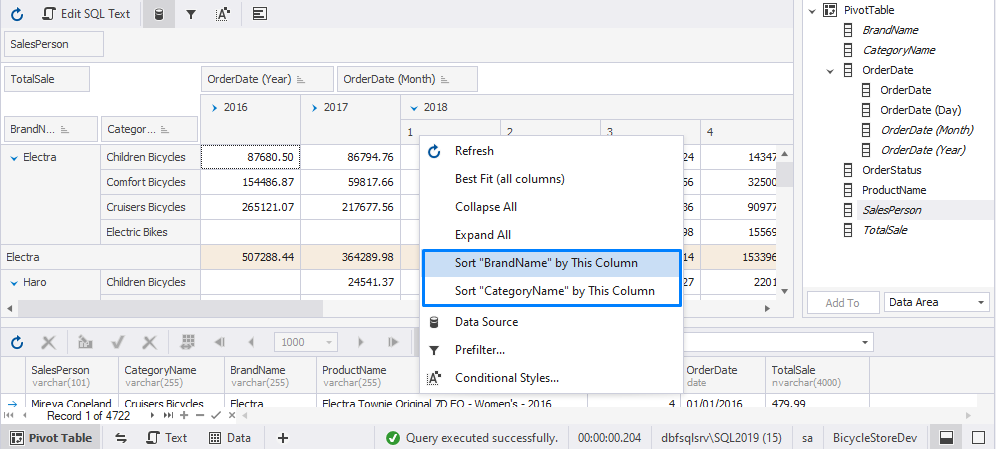This screenshot has height=449, width=996.
Task: Toggle the Data Source toolbar button
Action: [x=157, y=14]
